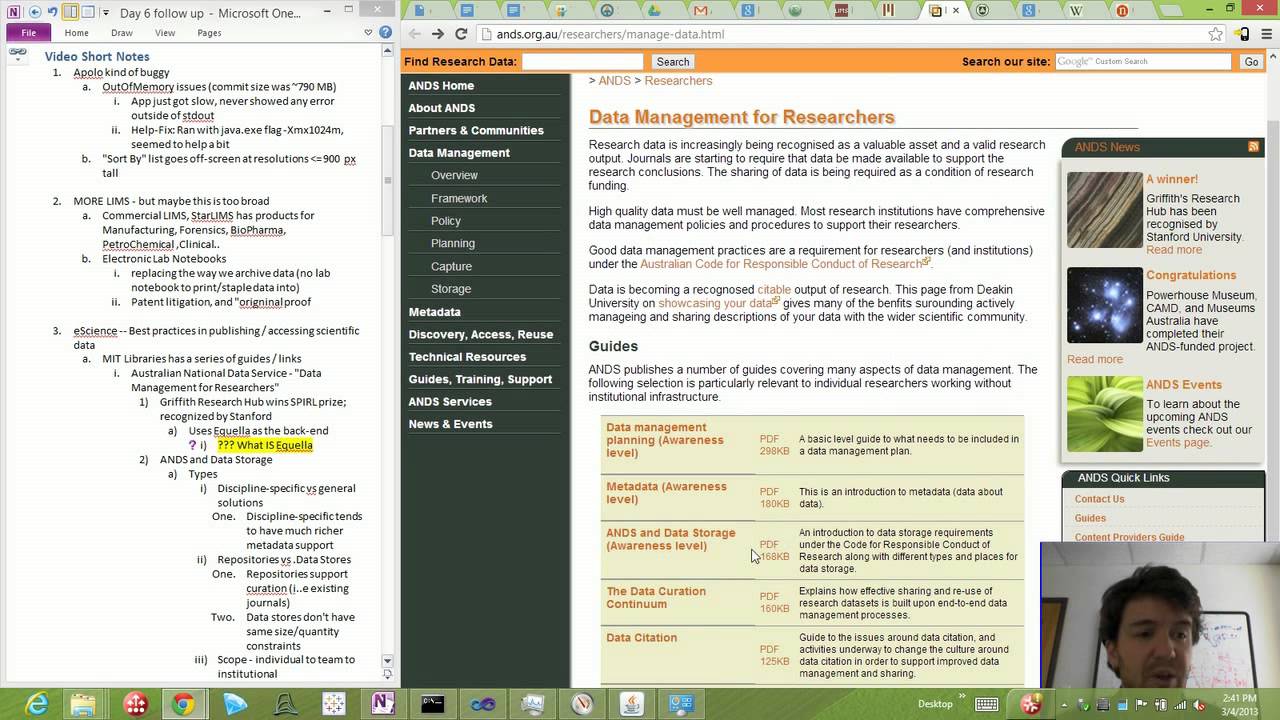Click the OneNote undo icon
Viewport: 1280px width, 720px height.
click(52, 12)
